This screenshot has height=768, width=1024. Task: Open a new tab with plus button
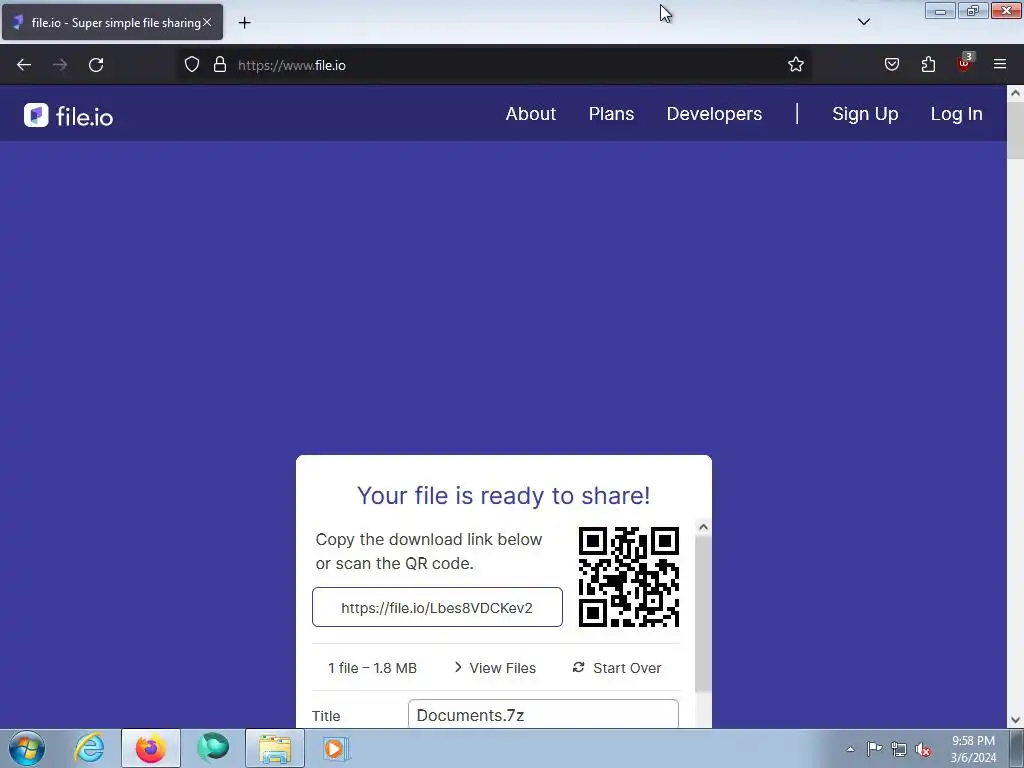pos(244,23)
